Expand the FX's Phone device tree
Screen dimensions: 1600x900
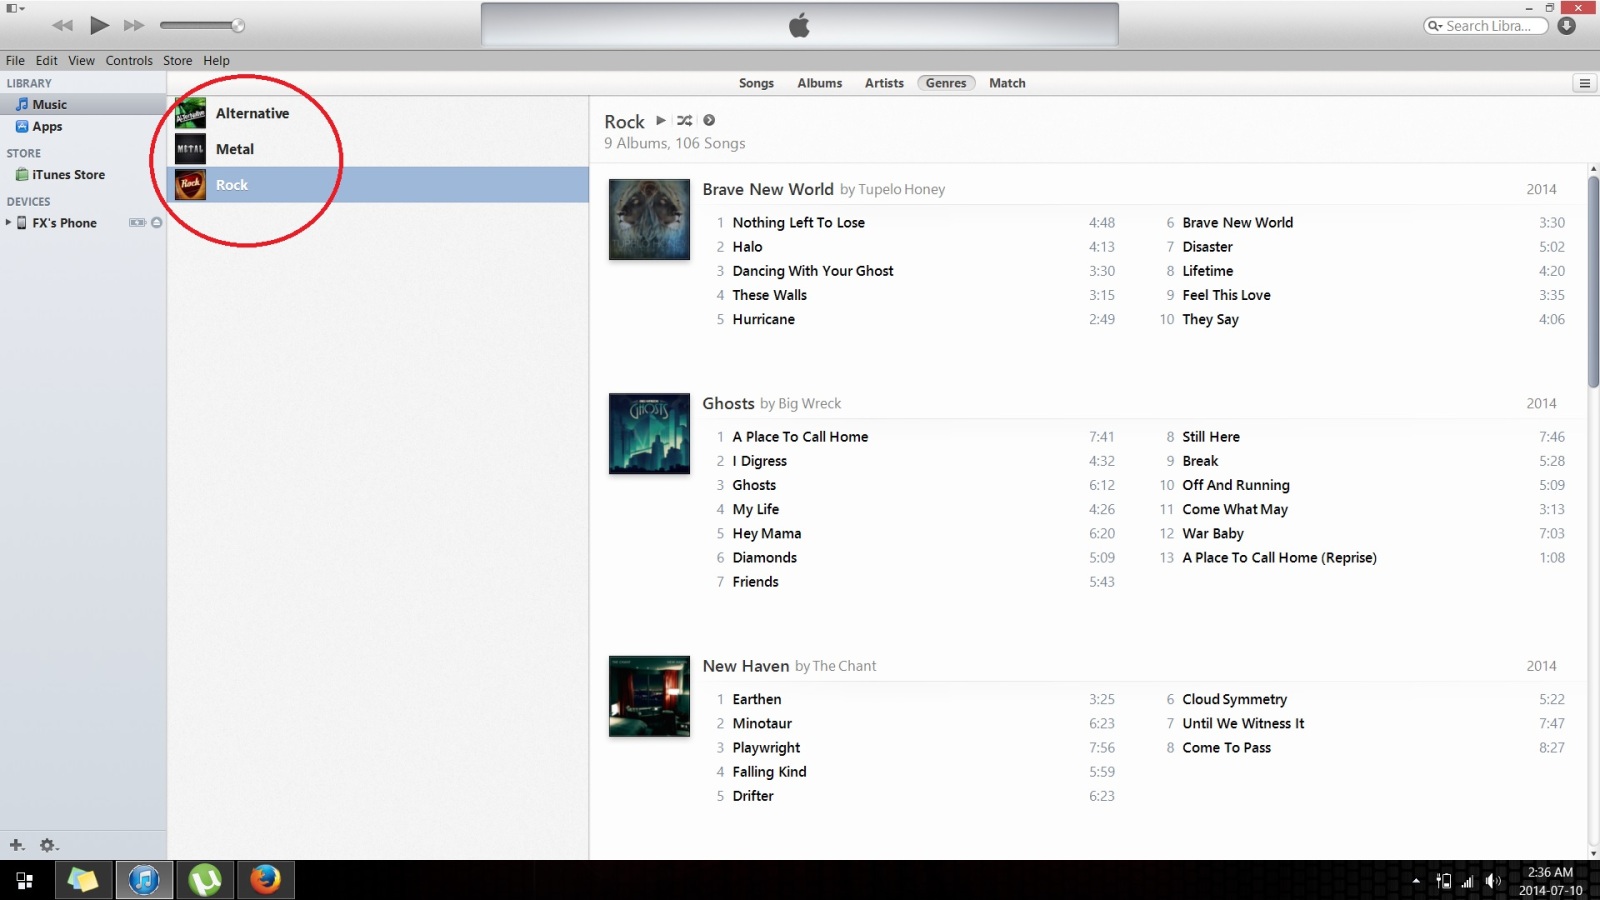(x=8, y=222)
